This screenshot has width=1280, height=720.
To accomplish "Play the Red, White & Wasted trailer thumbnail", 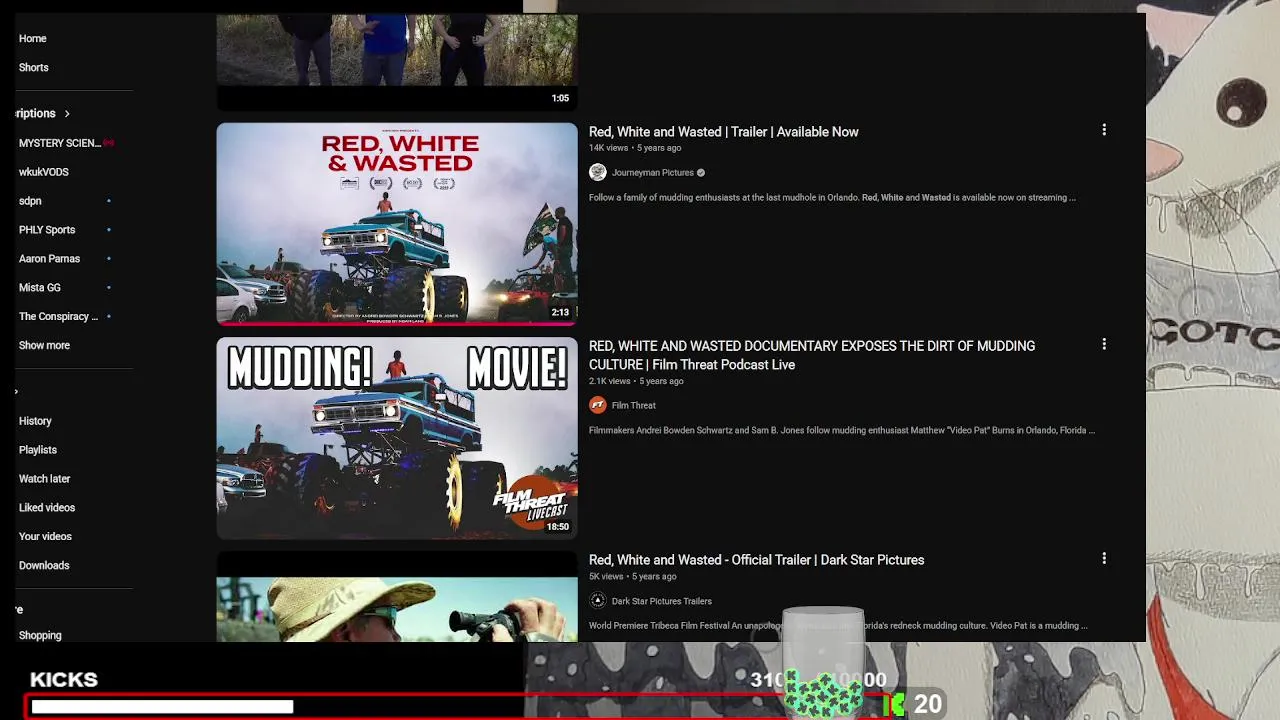I will 397,224.
